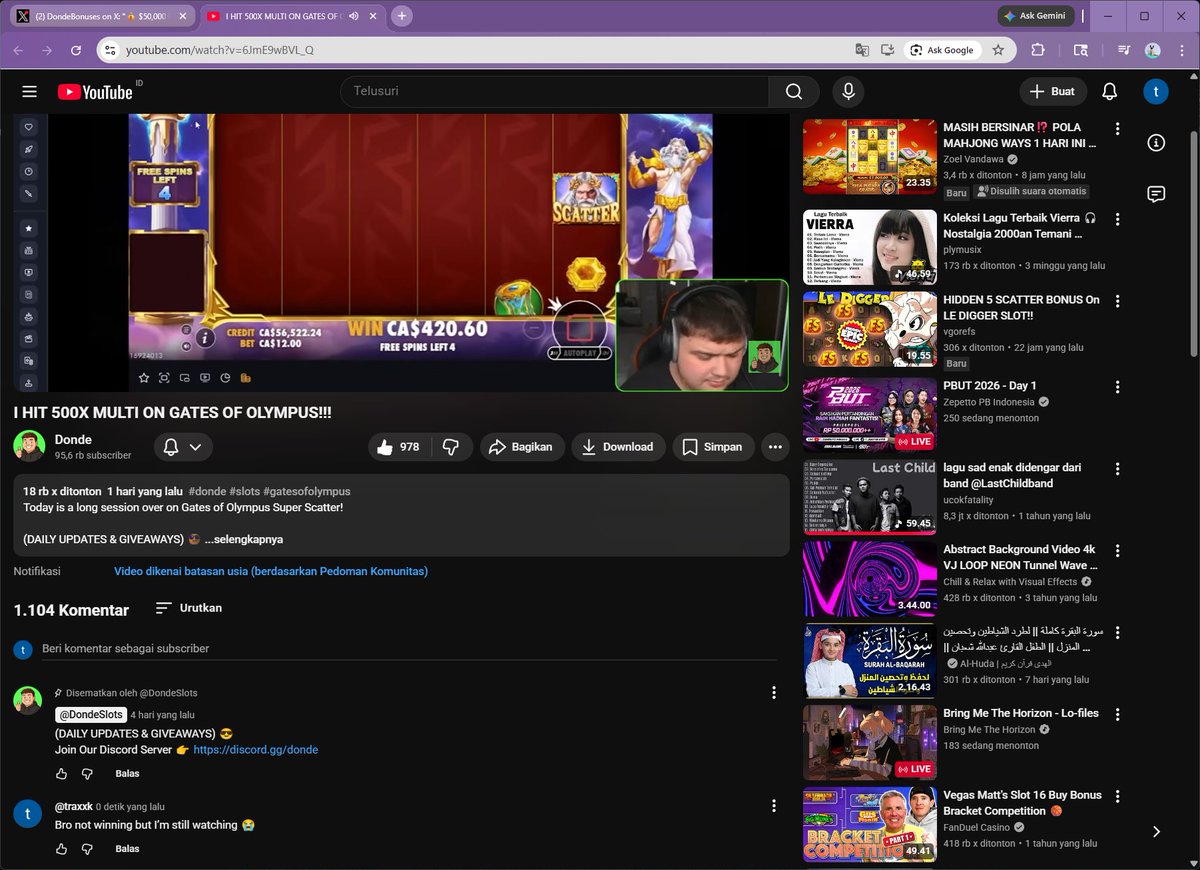The width and height of the screenshot is (1200, 870).
Task: Open the age restriction notice link
Action: click(271, 571)
